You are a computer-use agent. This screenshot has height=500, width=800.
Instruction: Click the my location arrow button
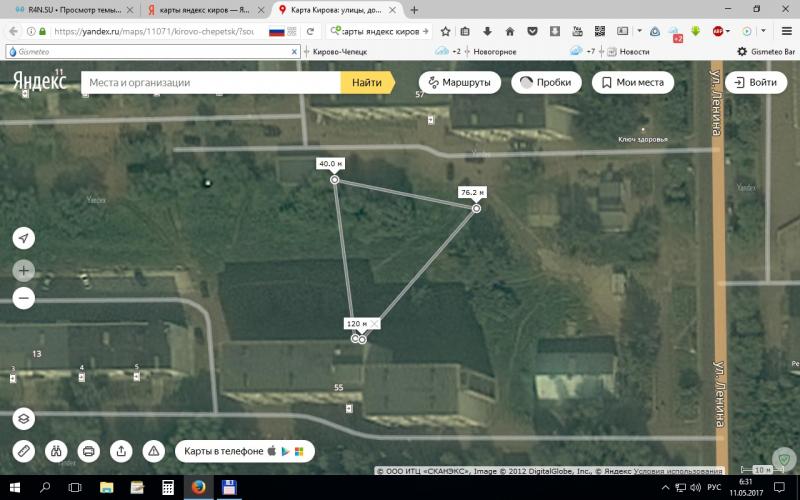click(x=24, y=238)
